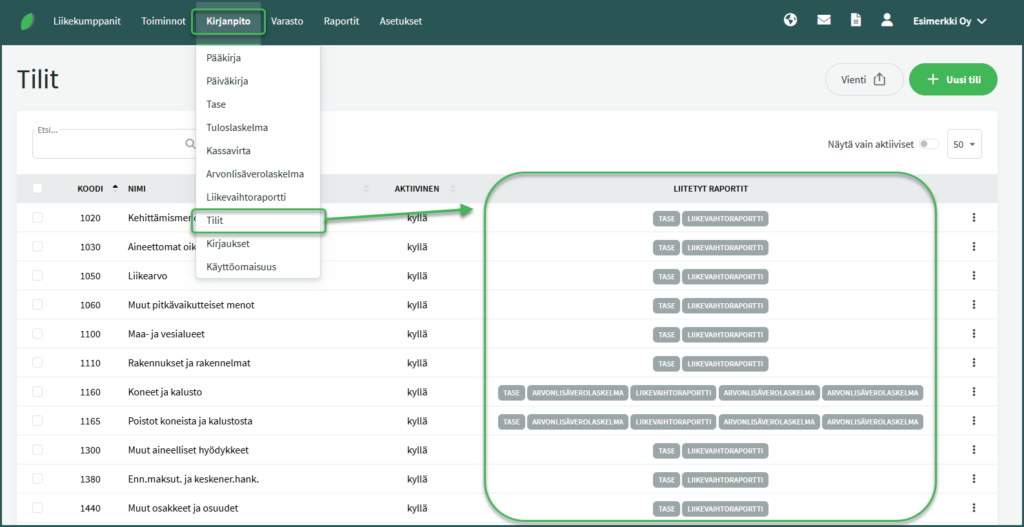Open three-dot menu for account 1020
This screenshot has height=527, width=1024.
pyautogui.click(x=973, y=218)
